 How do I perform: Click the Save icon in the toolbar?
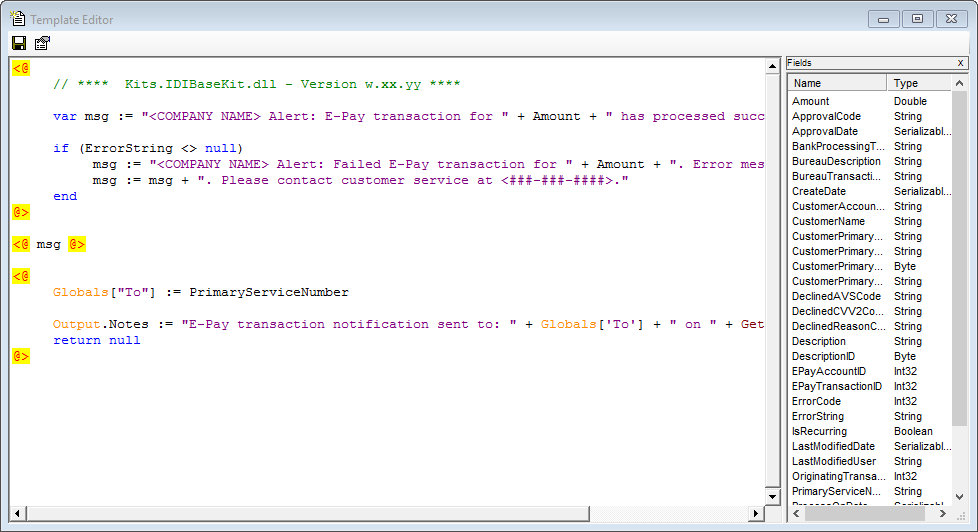[19, 43]
